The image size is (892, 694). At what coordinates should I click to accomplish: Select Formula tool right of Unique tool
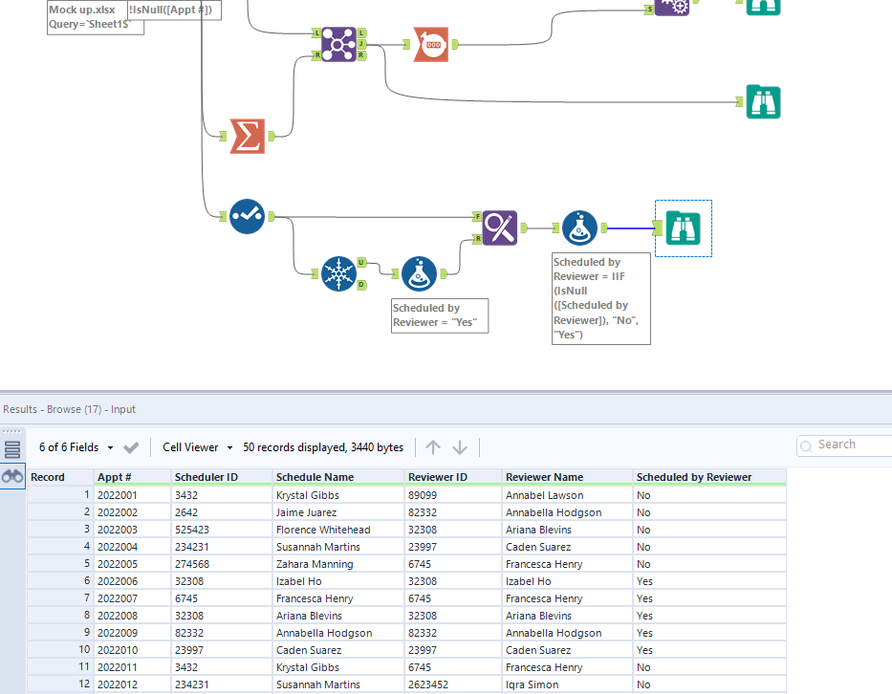click(419, 273)
